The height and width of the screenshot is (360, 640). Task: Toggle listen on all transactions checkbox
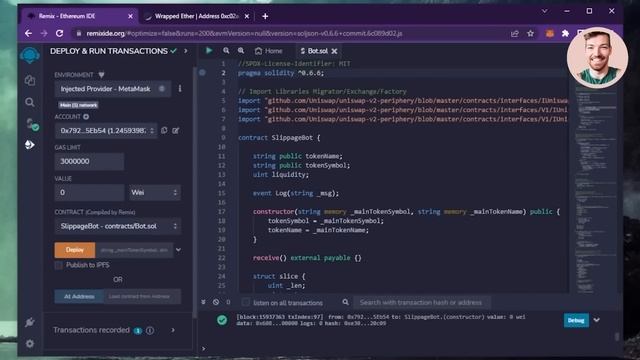click(245, 302)
